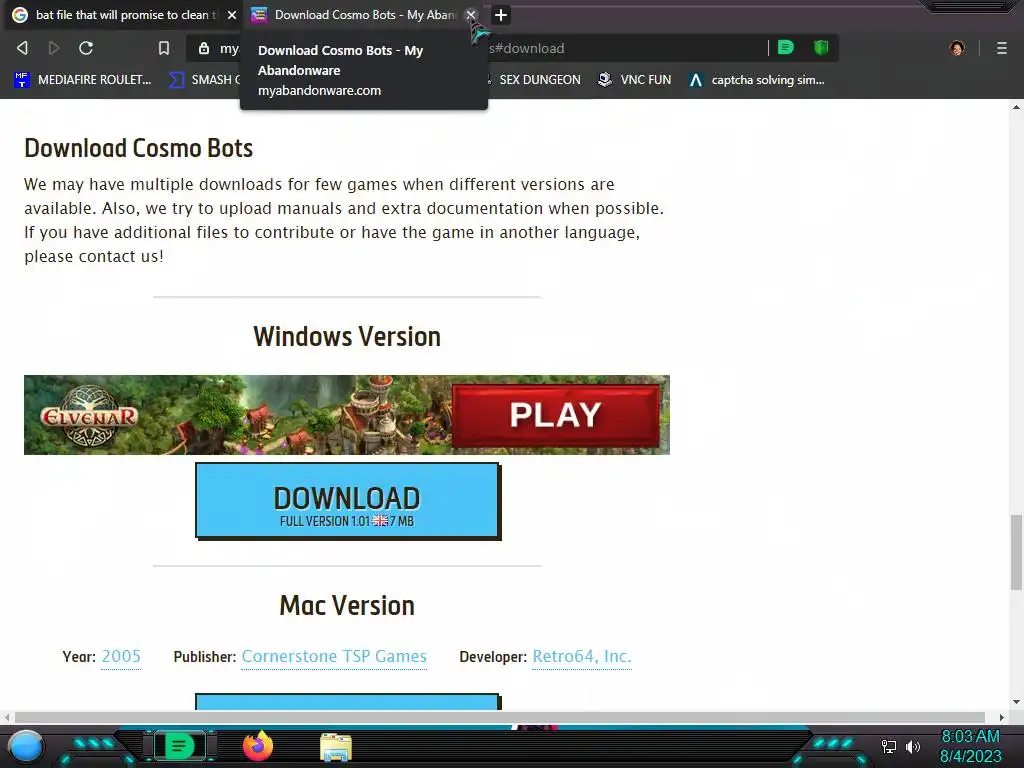Click the browser forward arrow
This screenshot has height=768, width=1024.
pyautogui.click(x=54, y=48)
